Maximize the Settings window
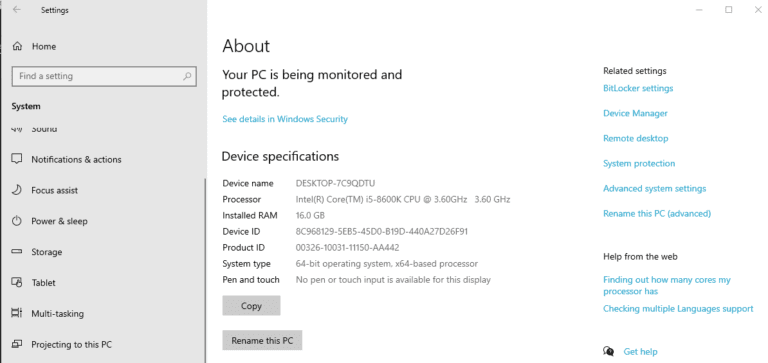The width and height of the screenshot is (768, 363). [729, 10]
